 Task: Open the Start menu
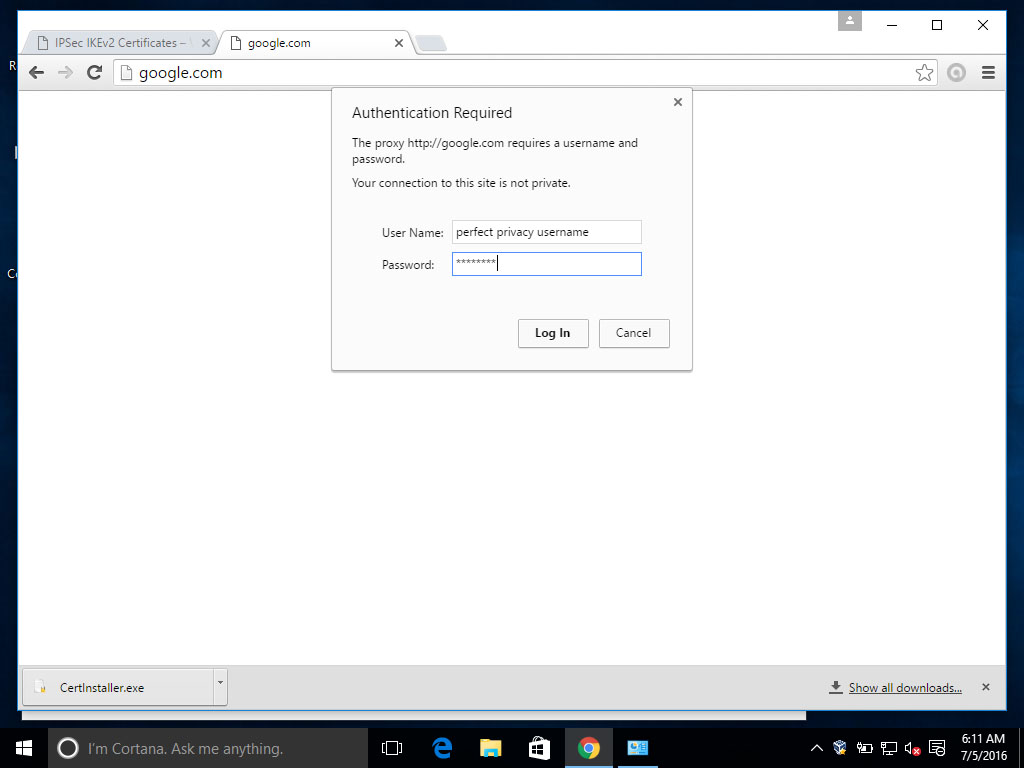23,747
